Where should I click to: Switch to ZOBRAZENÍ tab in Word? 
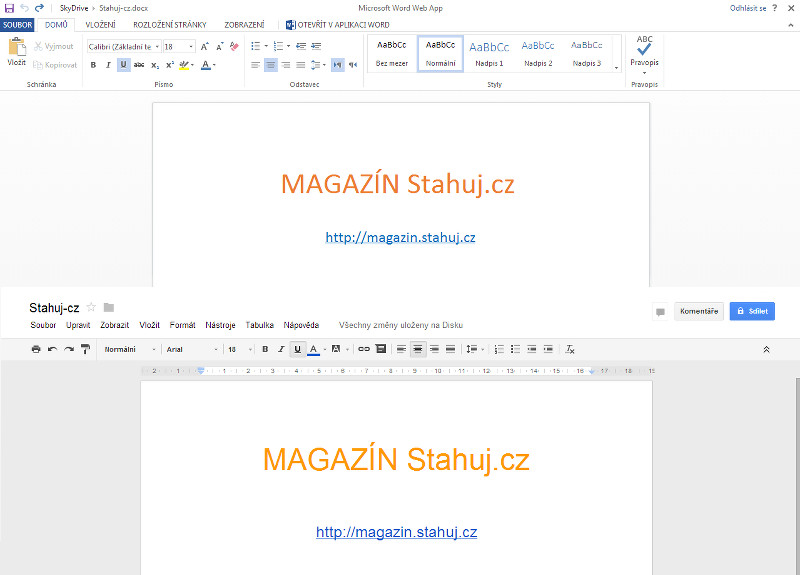pyautogui.click(x=244, y=25)
